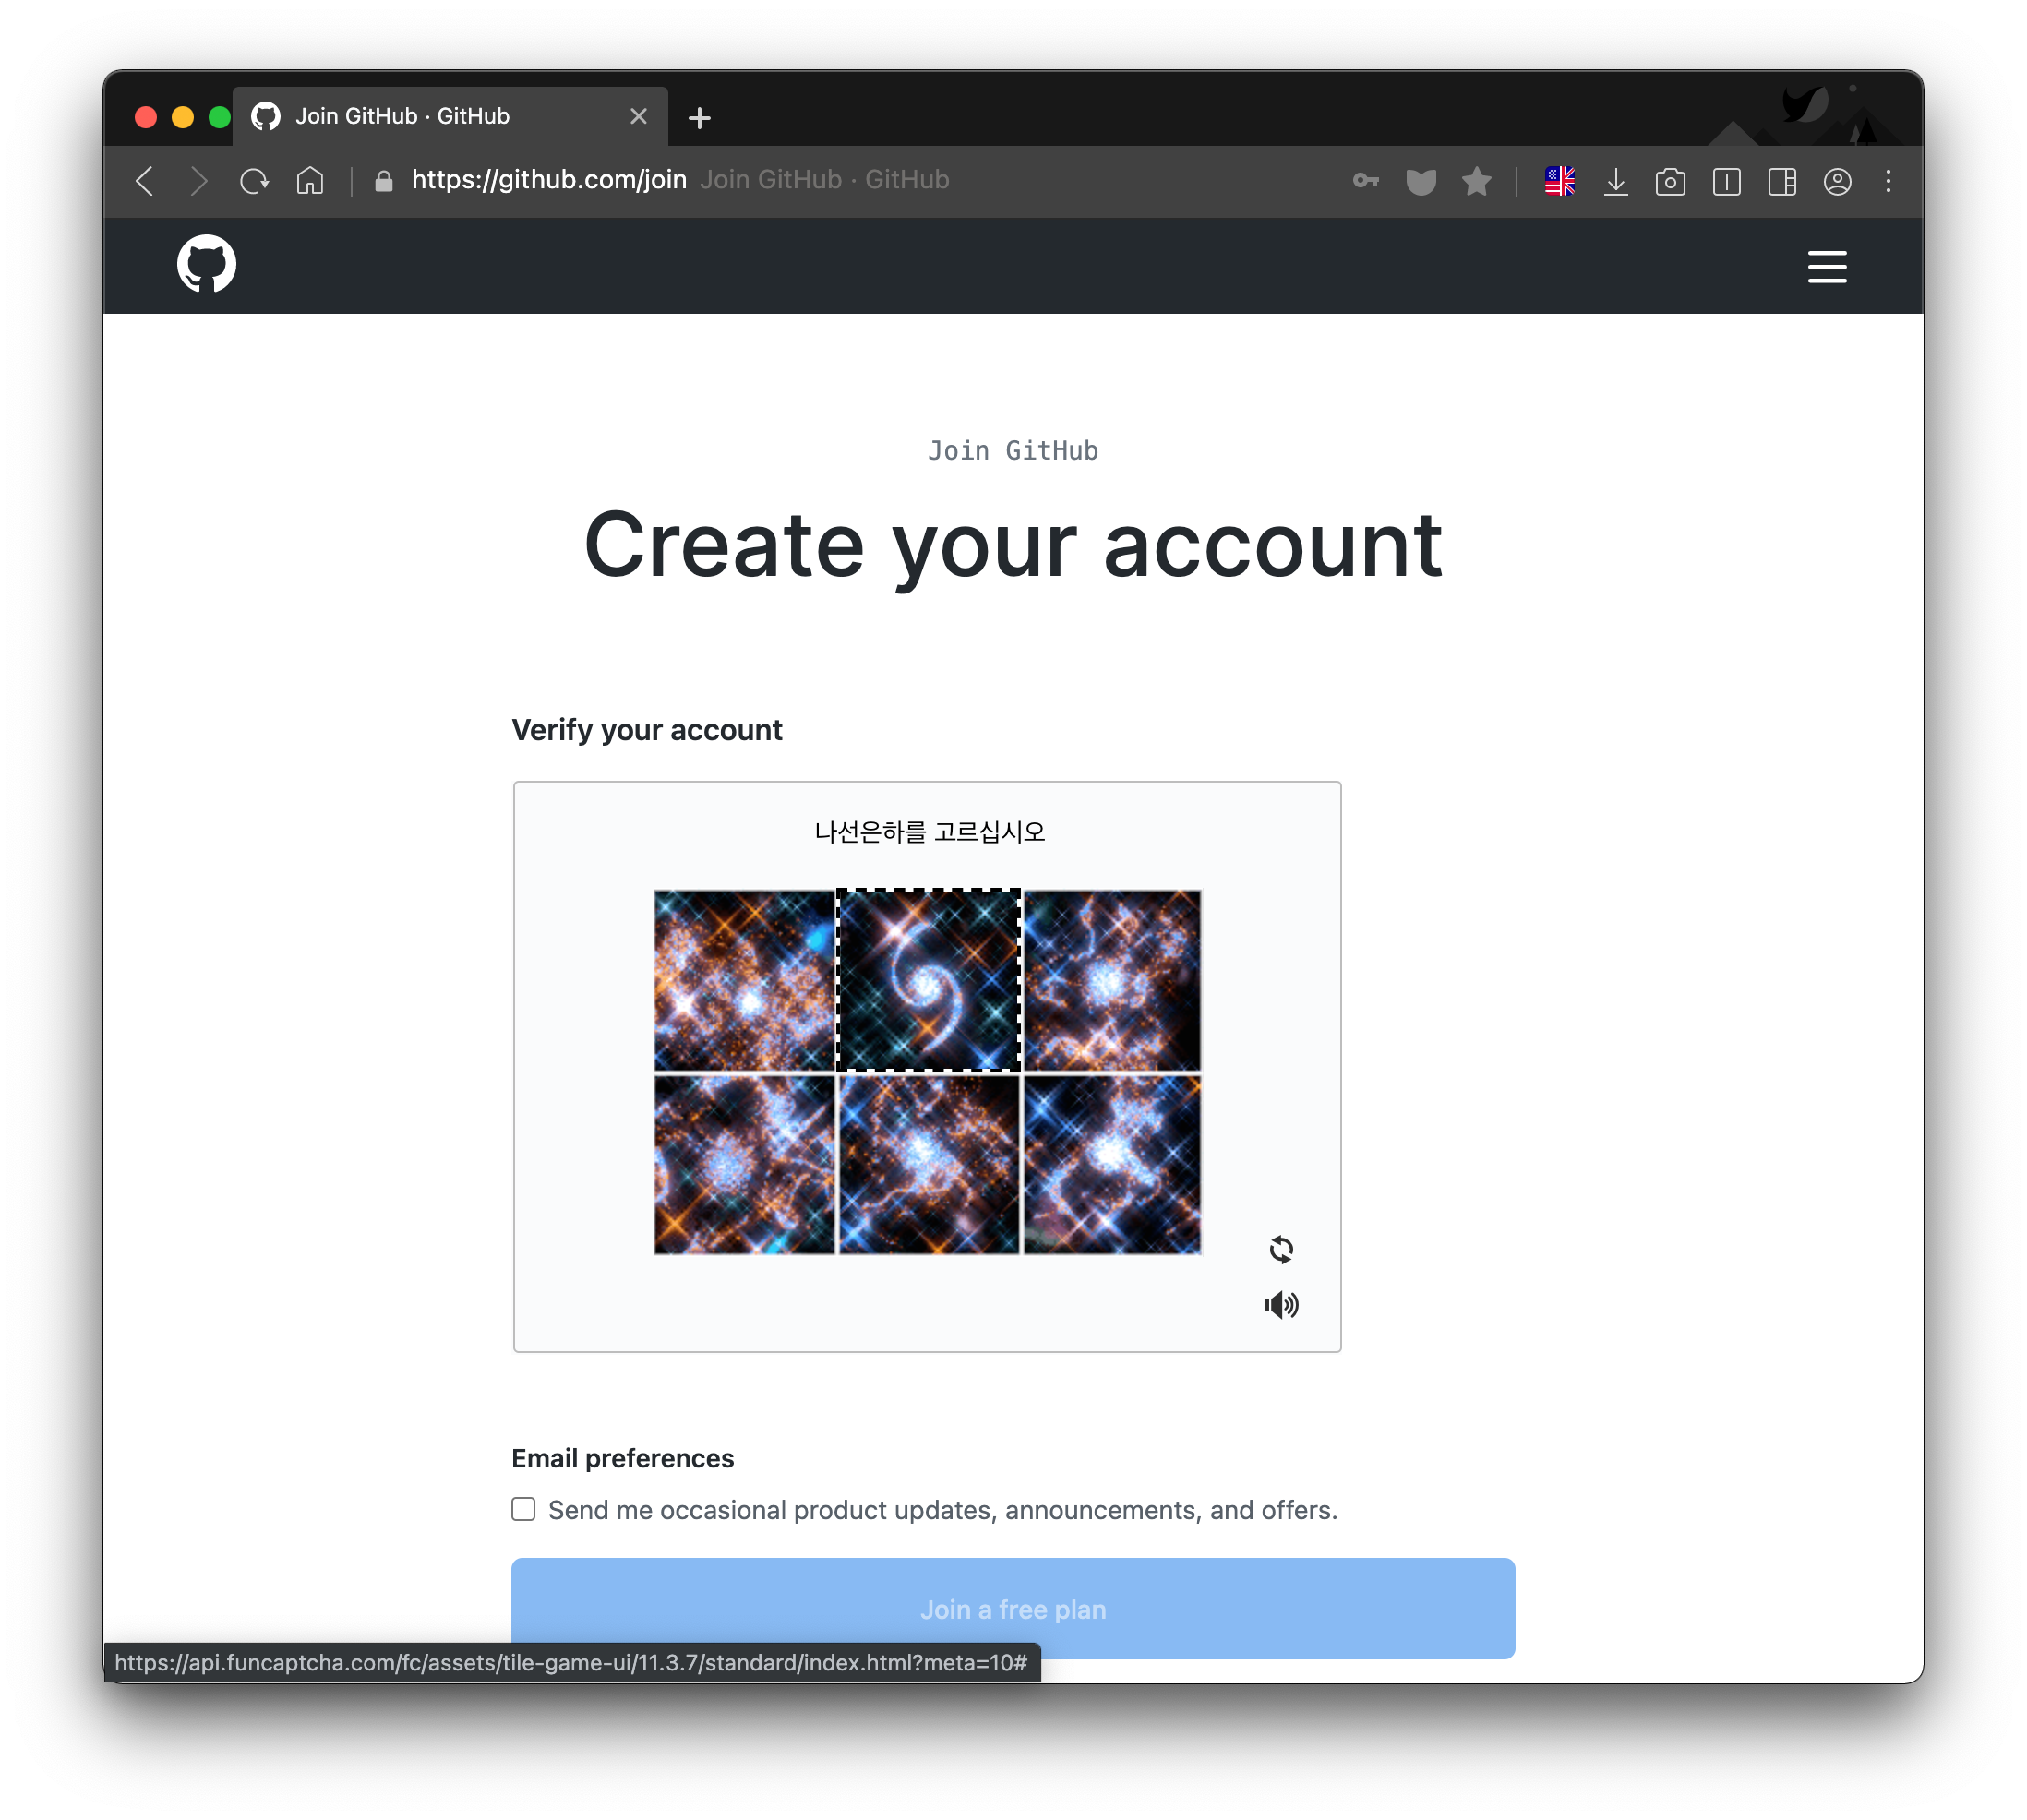Bookmark this page with star icon
Screen dimensions: 2027x1820
[x=1476, y=181]
